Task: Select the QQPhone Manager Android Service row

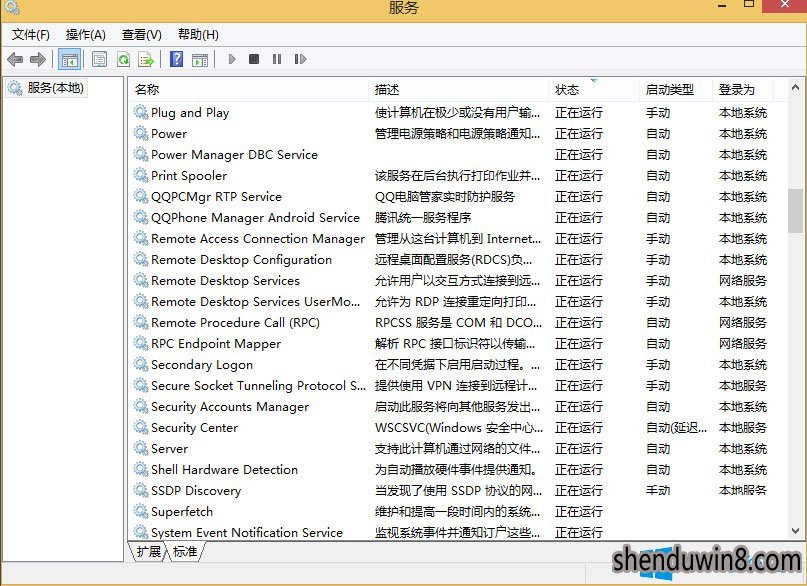Action: pyautogui.click(x=458, y=218)
